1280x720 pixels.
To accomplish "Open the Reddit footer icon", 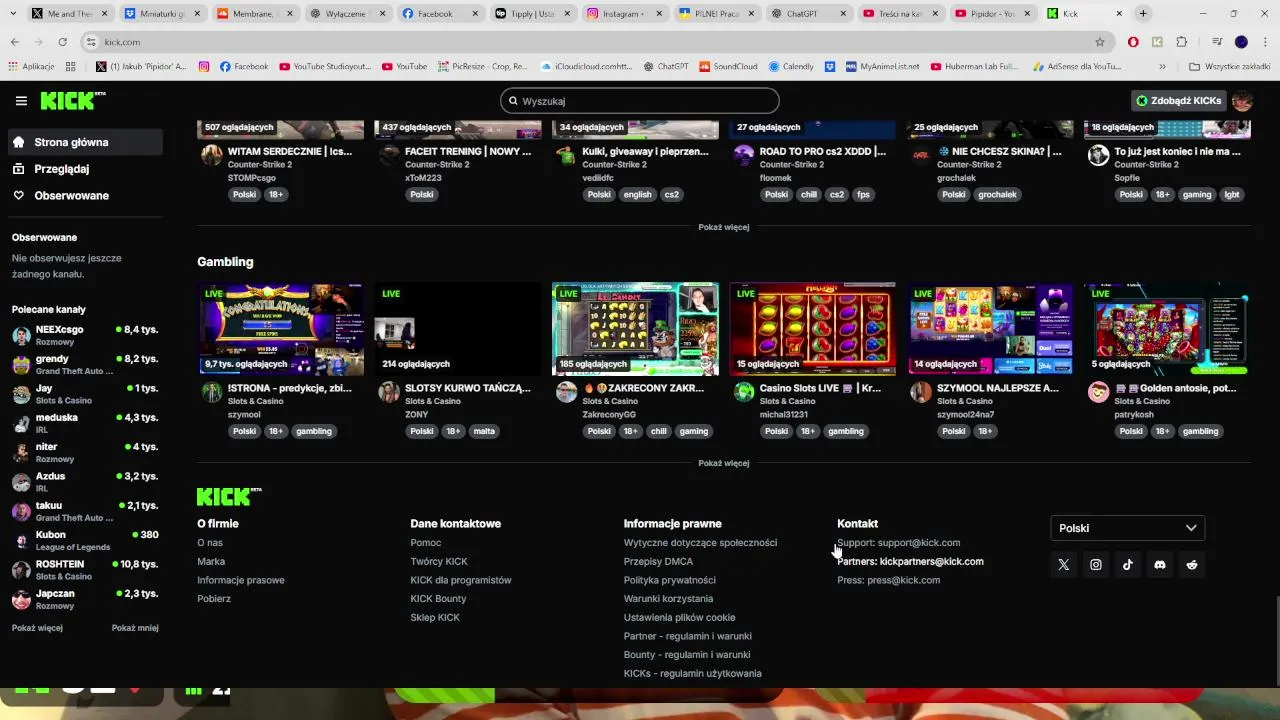I will (1192, 565).
